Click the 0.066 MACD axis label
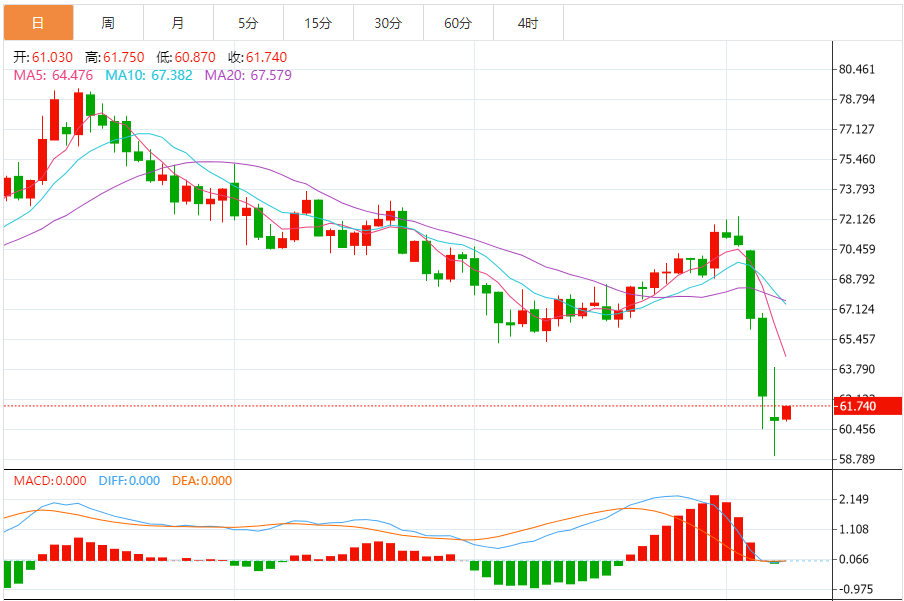Screen dimensions: 904x601 [x=854, y=559]
